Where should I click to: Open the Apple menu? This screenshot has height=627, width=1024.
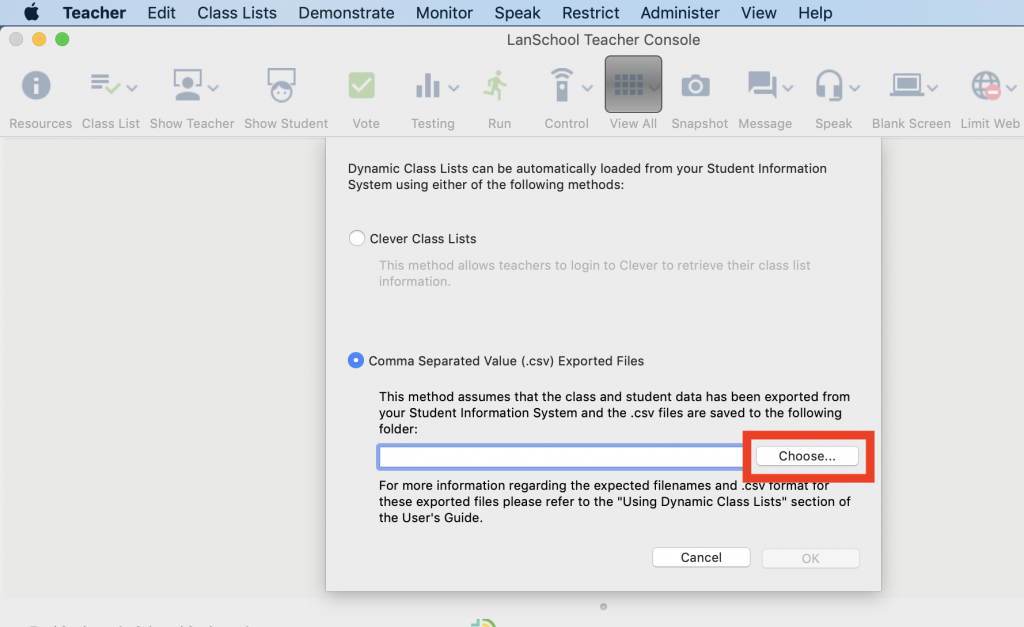31,13
